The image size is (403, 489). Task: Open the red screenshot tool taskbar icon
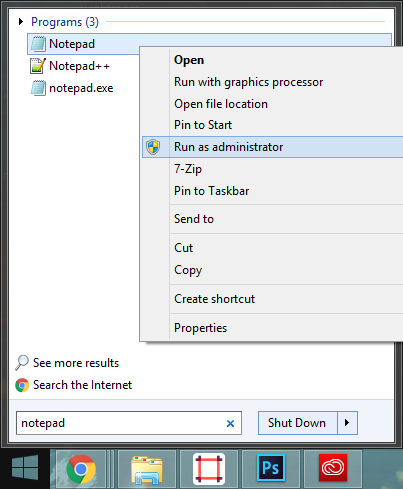click(x=209, y=469)
